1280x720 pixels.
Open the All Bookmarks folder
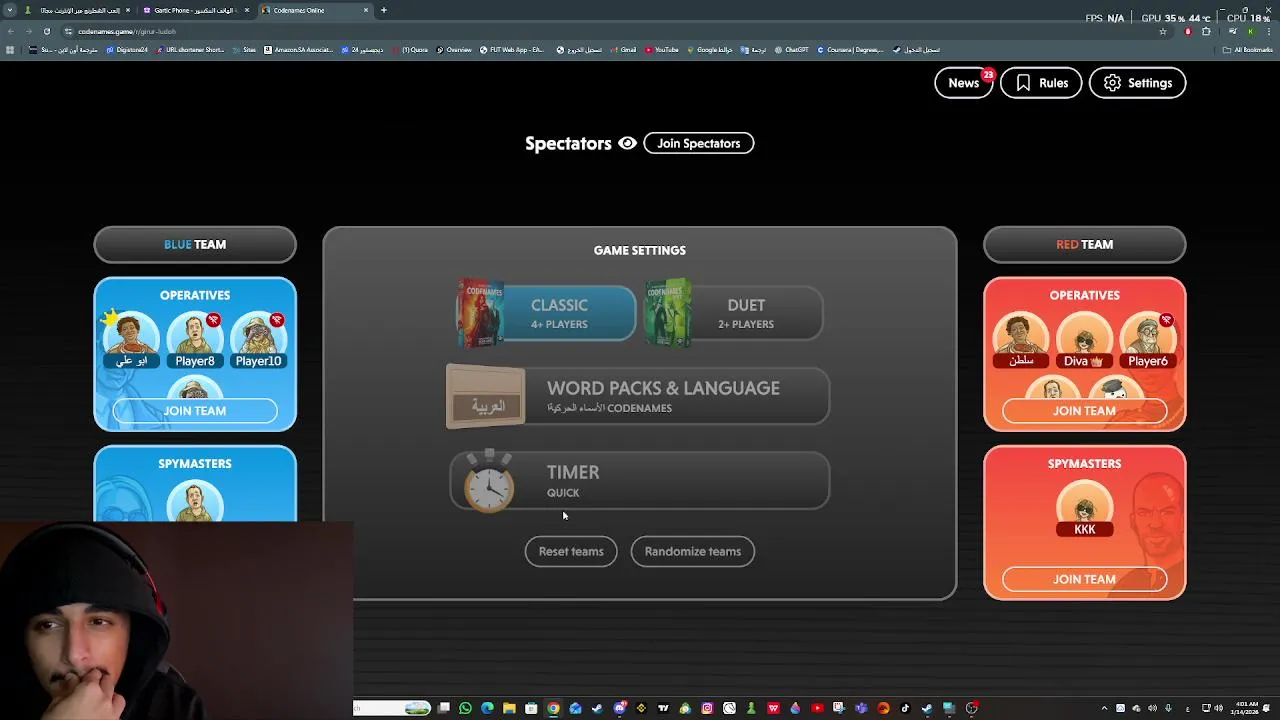(x=1248, y=50)
